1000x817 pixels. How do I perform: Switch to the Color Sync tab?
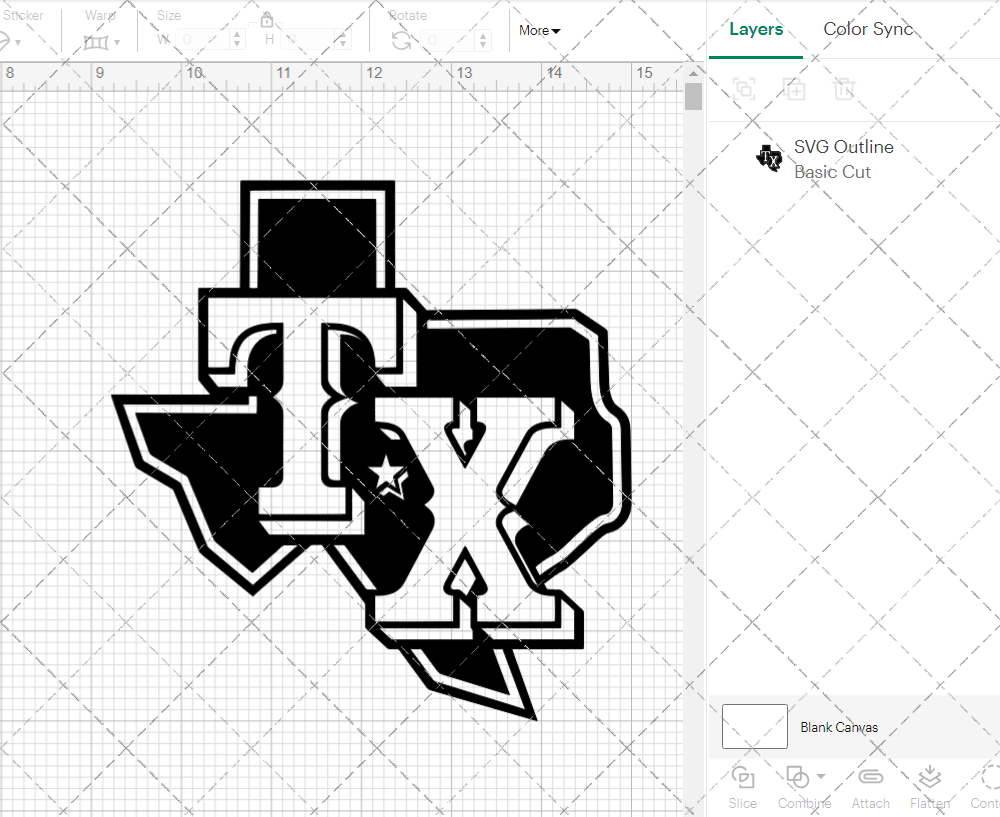pyautogui.click(x=868, y=29)
